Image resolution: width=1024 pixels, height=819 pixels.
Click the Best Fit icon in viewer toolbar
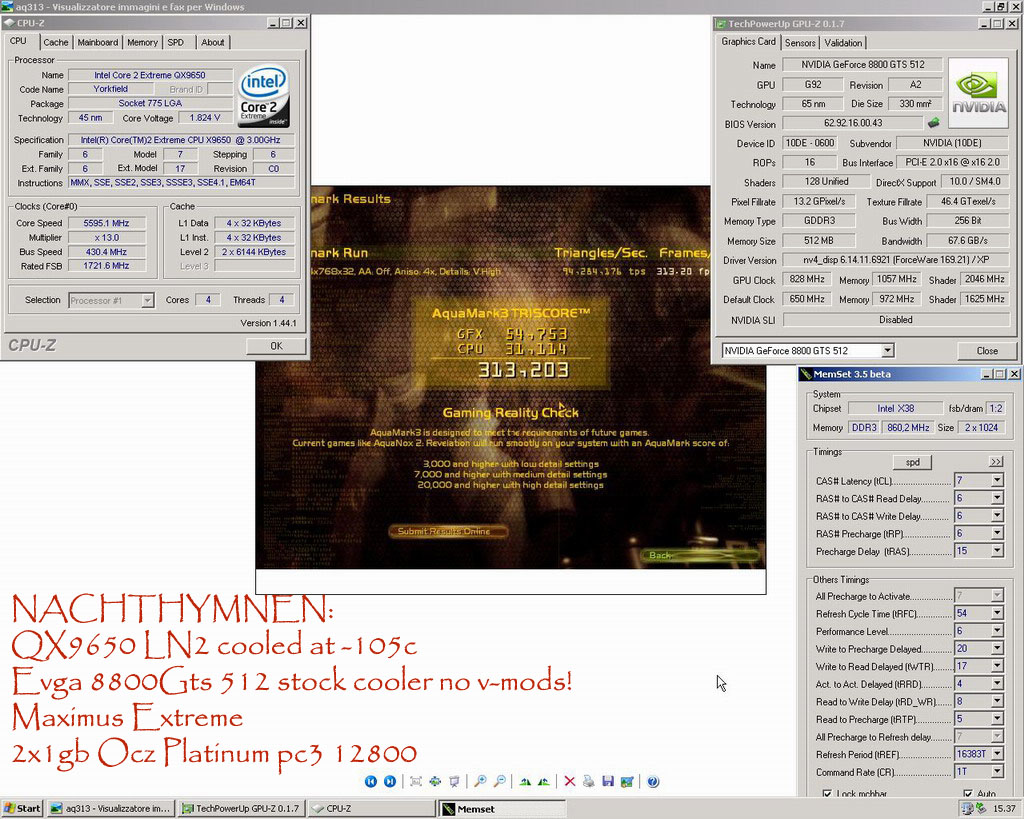[416, 782]
